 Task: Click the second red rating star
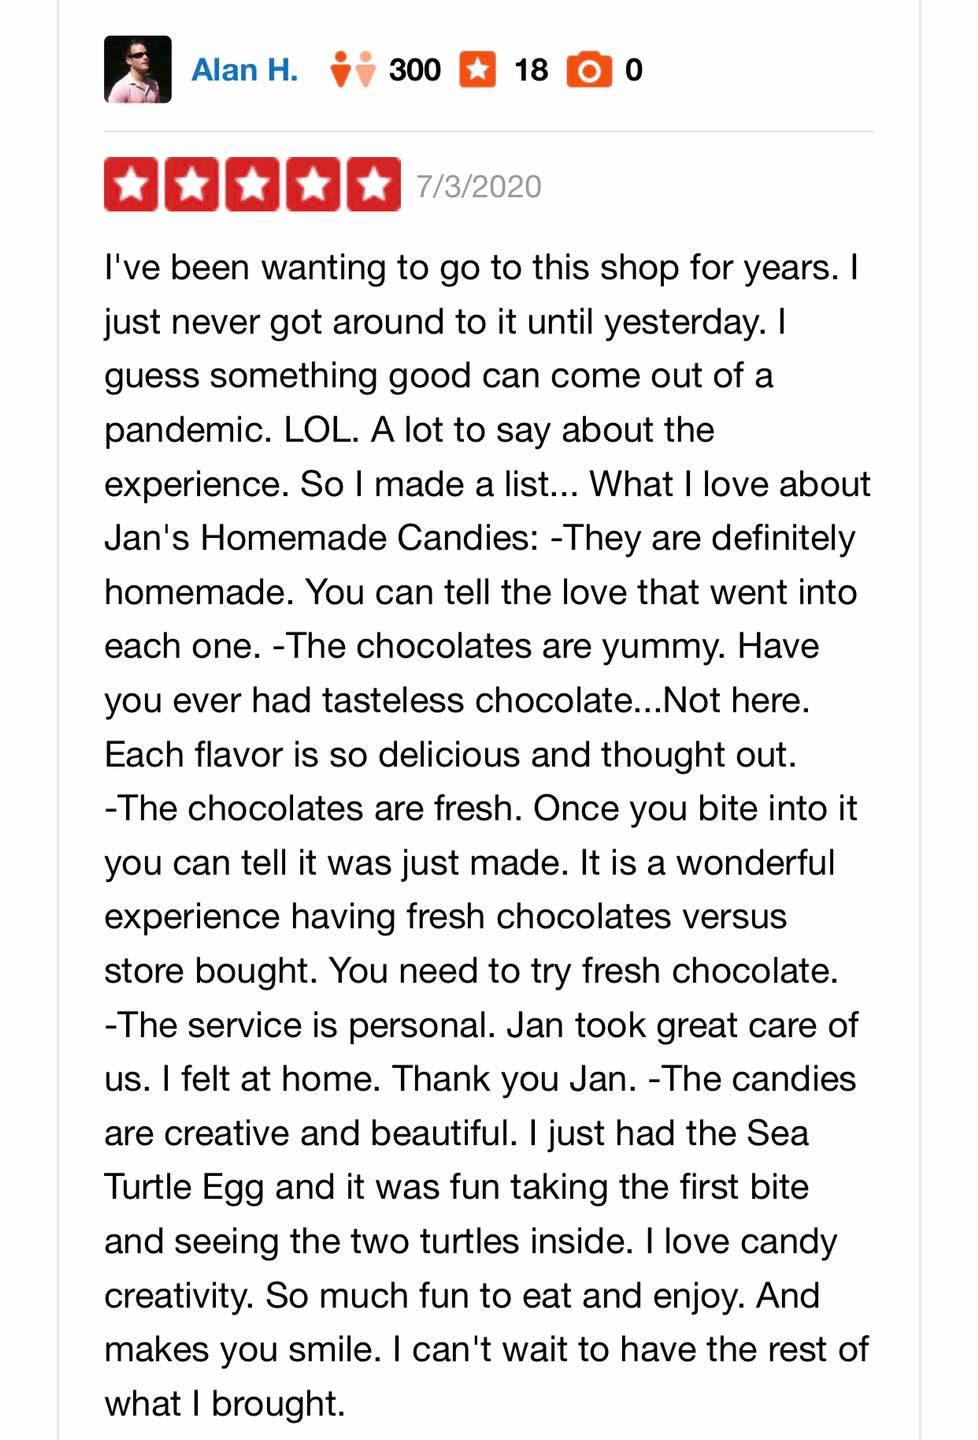click(x=192, y=185)
